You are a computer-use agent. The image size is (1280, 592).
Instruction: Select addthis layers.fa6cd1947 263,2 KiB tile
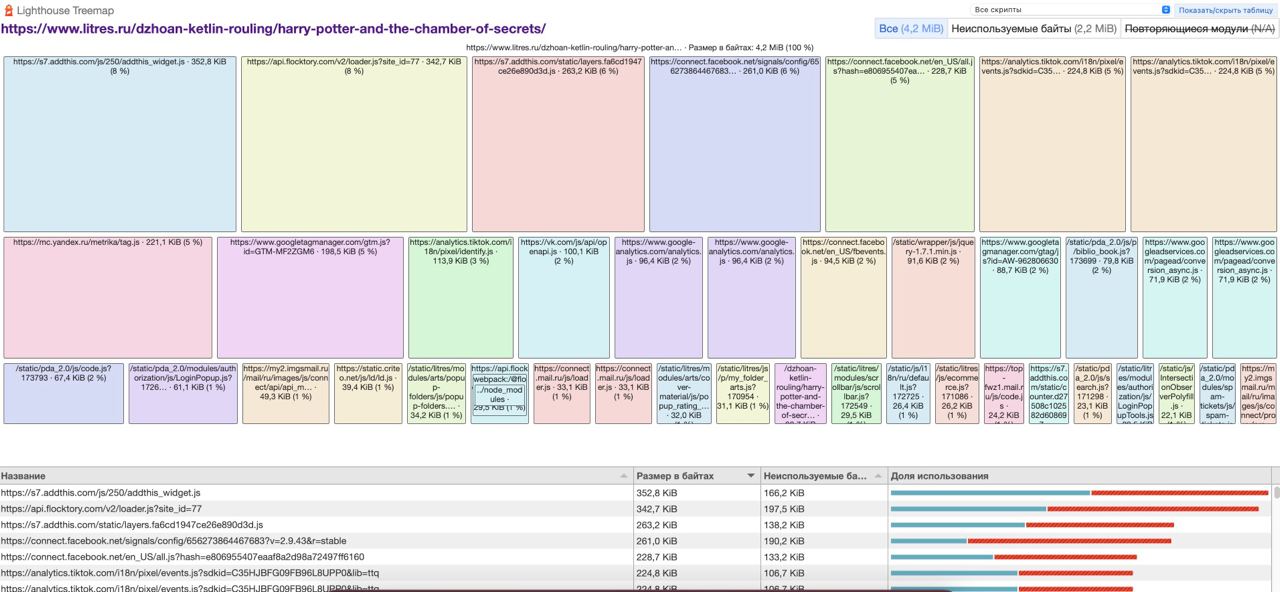[558, 144]
